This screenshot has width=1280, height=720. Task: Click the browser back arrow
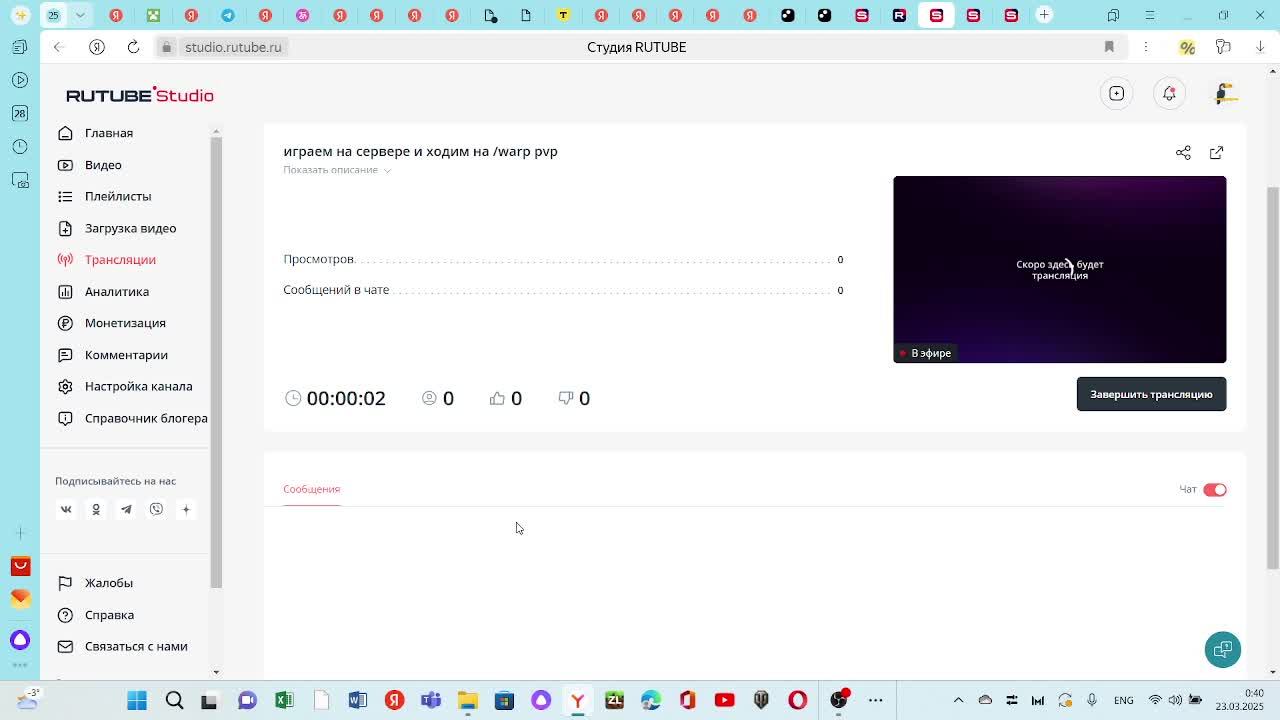[x=59, y=47]
